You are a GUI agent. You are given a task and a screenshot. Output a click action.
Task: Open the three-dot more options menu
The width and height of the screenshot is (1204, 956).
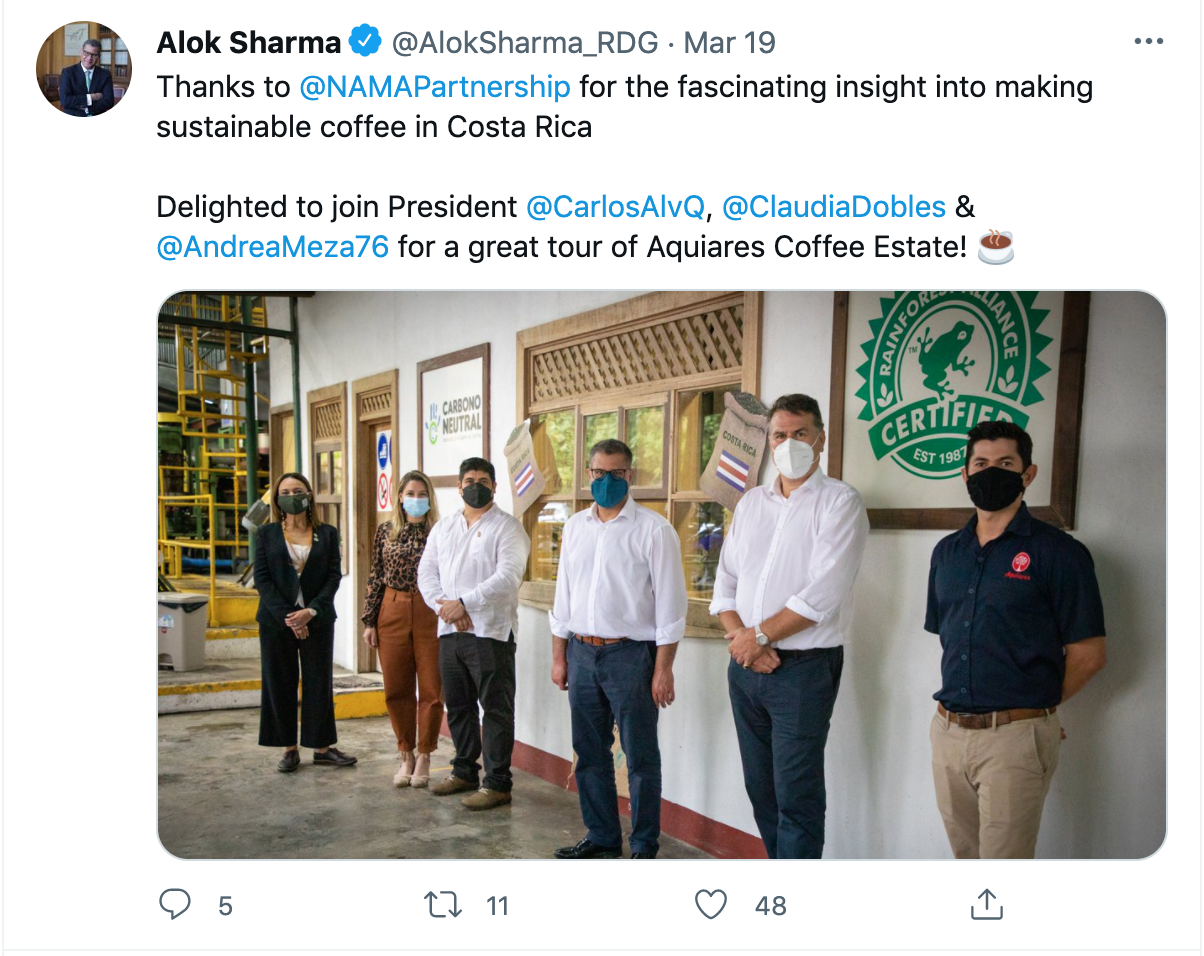[1148, 43]
